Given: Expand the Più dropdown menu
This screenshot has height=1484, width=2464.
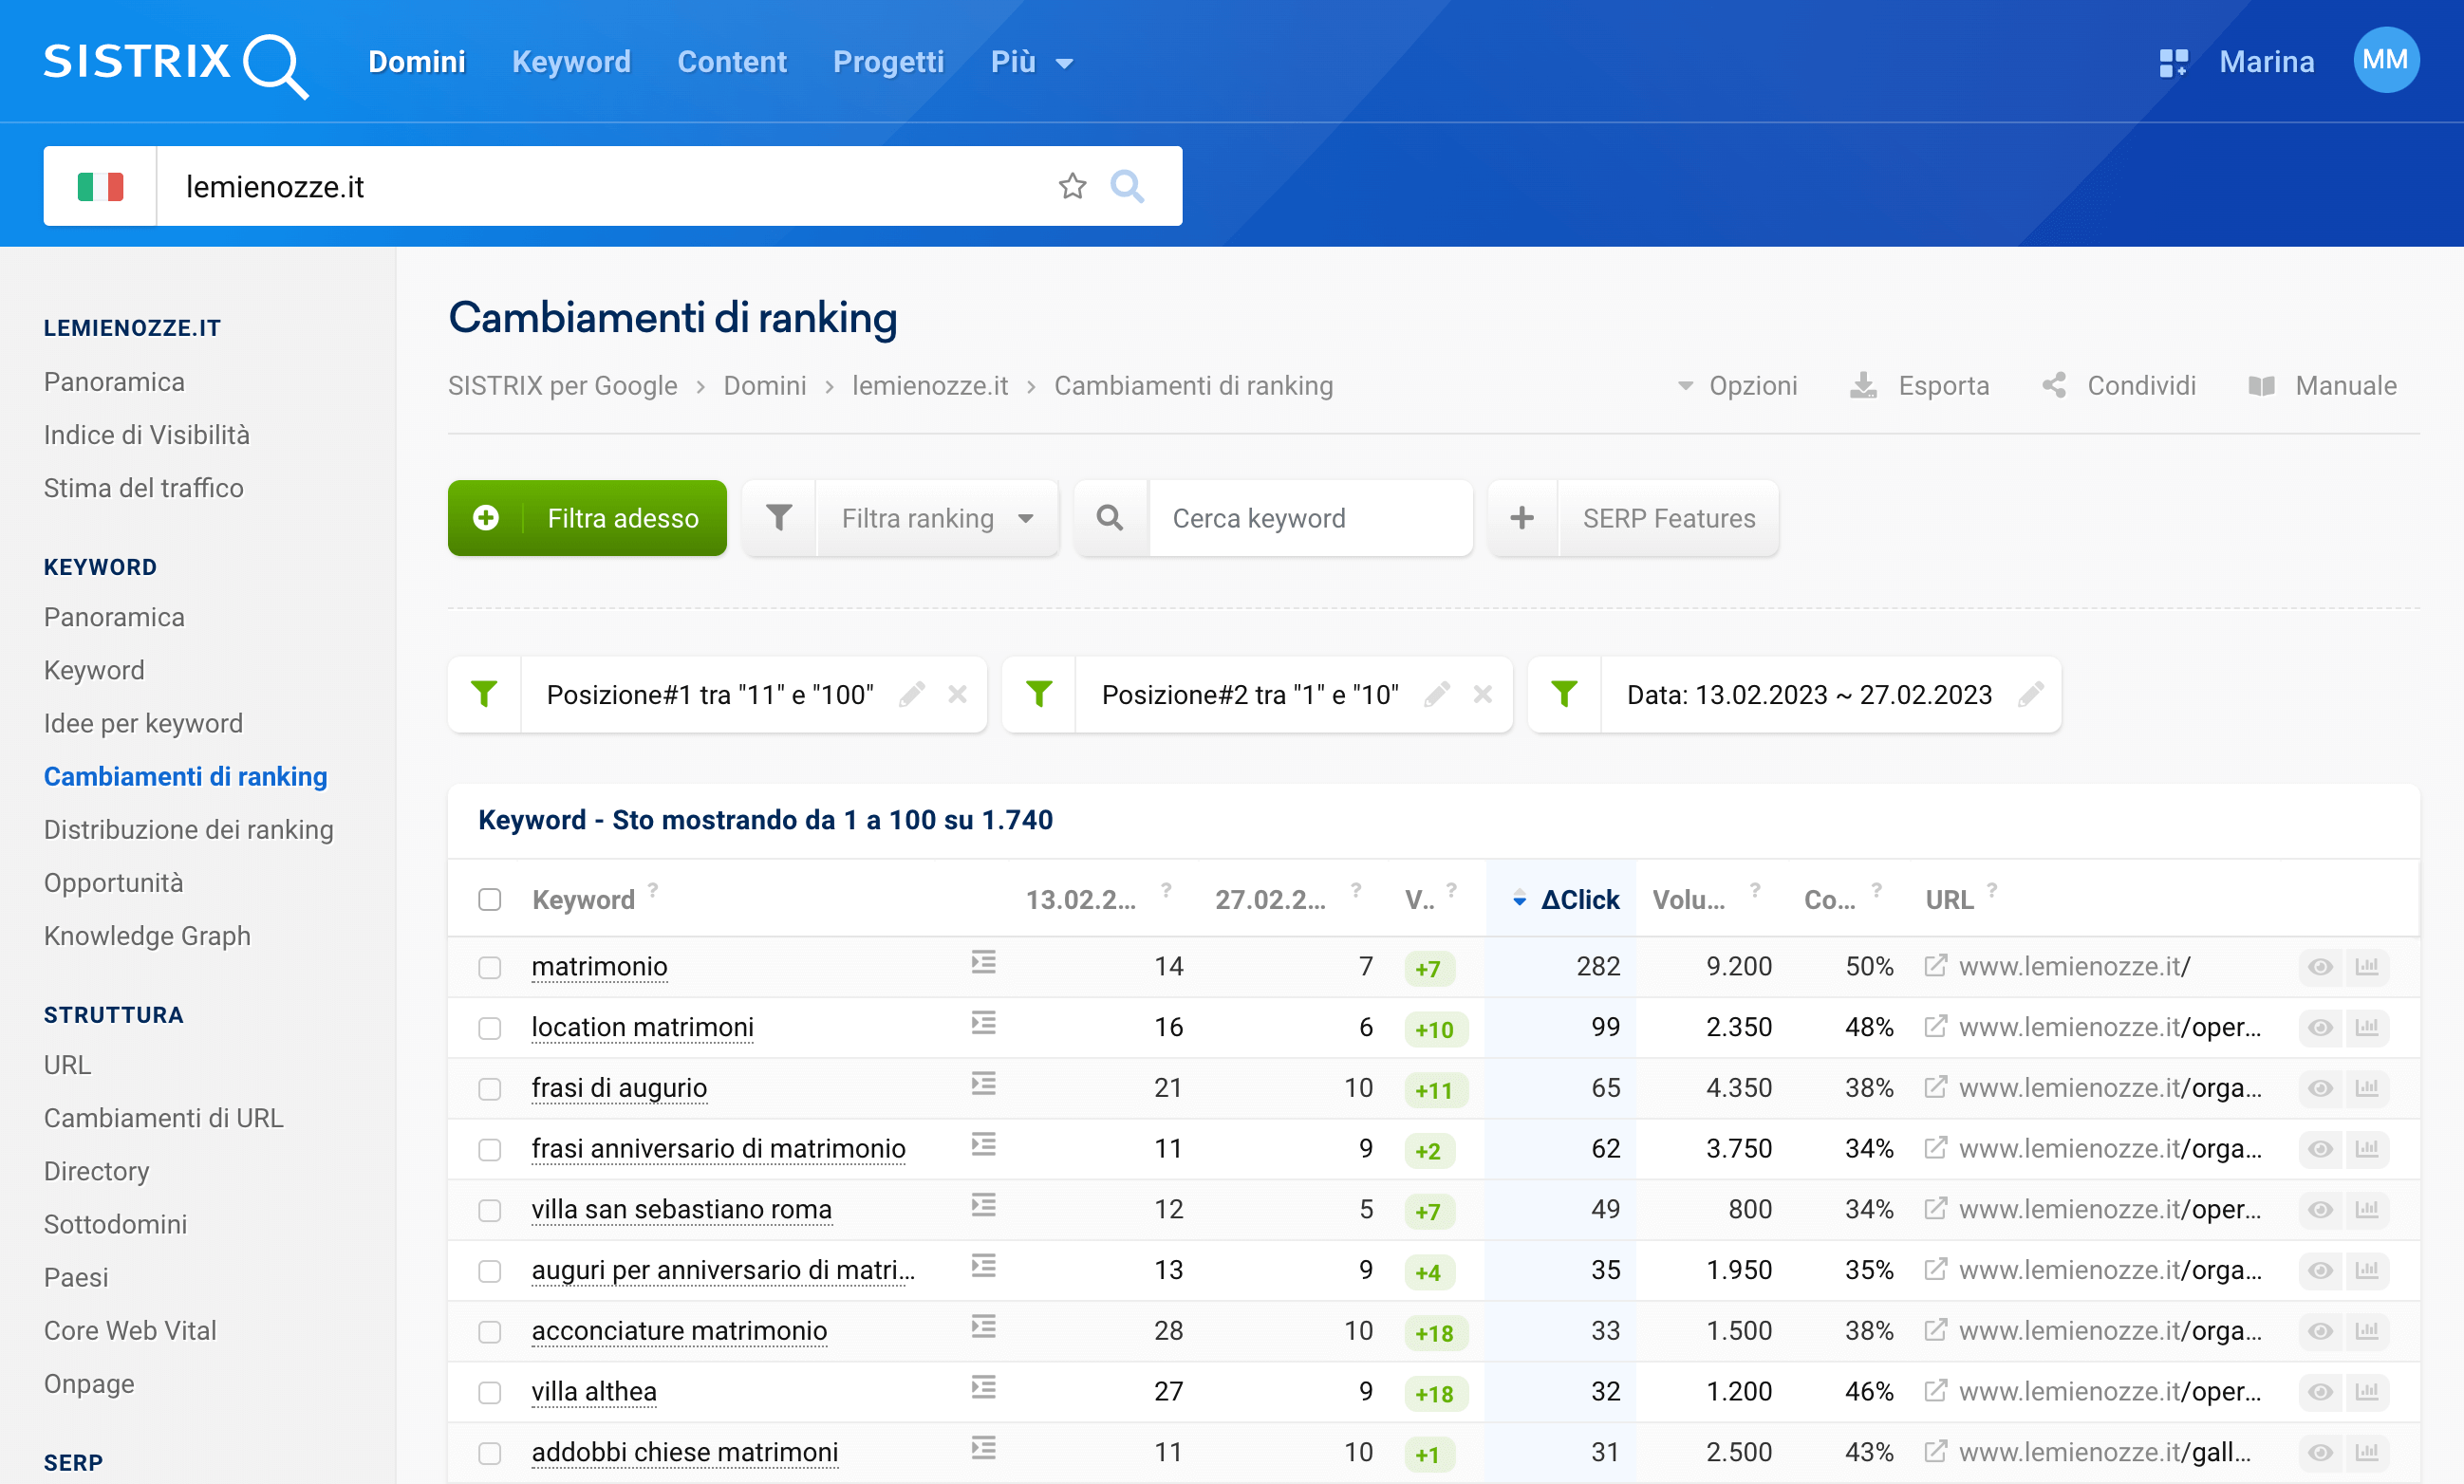Looking at the screenshot, I should 1031,62.
